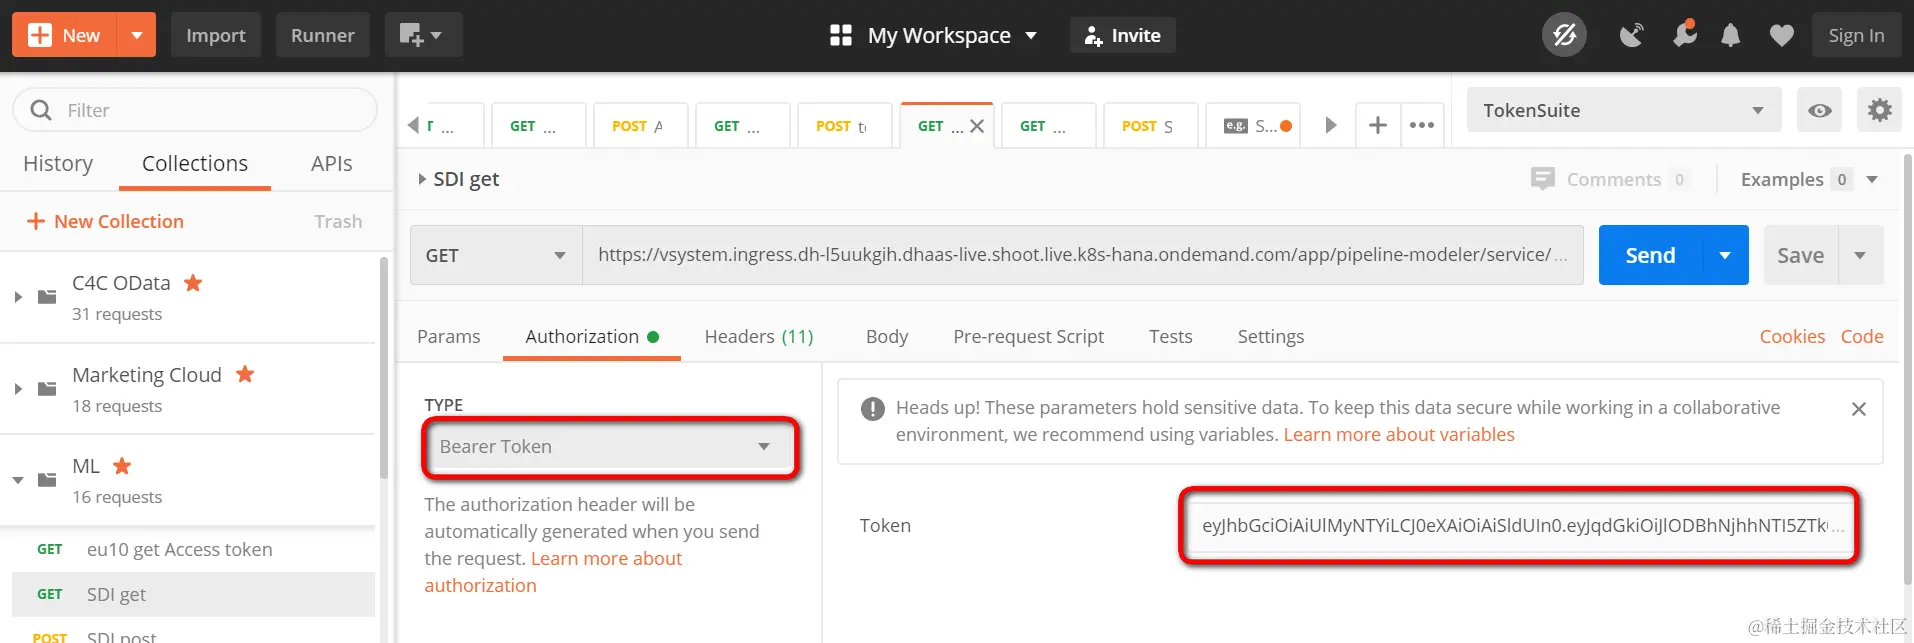The height and width of the screenshot is (643, 1914).
Task: Switch to the Tests tab
Action: tap(1170, 336)
